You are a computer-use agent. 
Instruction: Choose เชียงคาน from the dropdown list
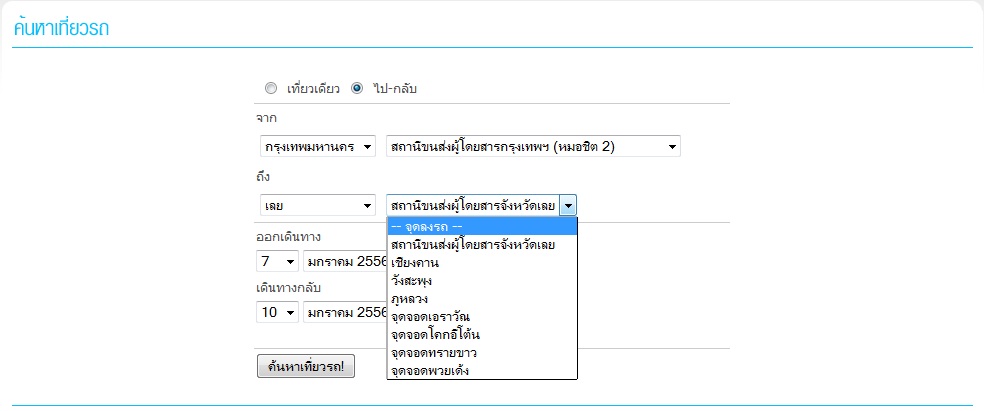[x=482, y=263]
